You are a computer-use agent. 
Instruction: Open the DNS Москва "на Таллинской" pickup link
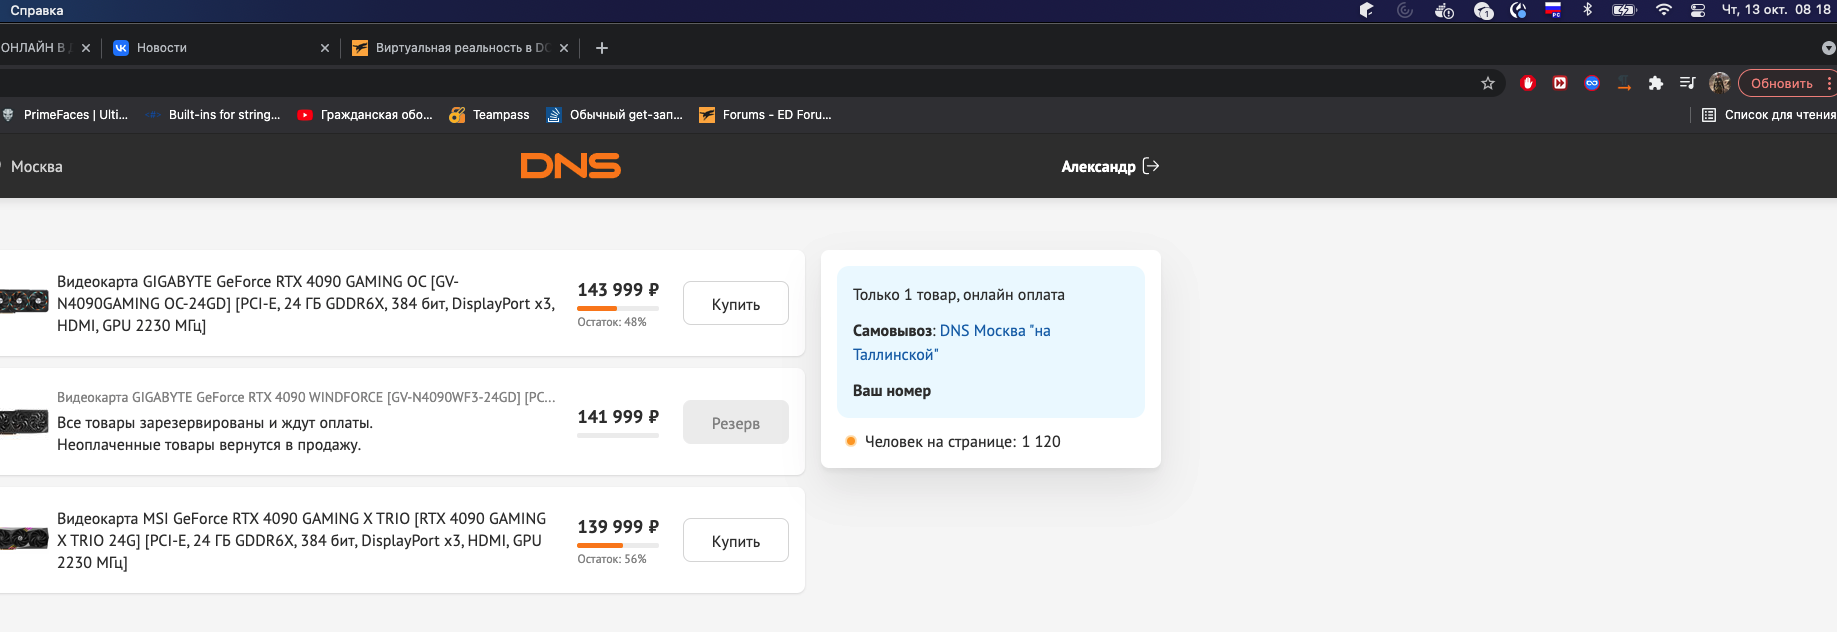coord(952,343)
